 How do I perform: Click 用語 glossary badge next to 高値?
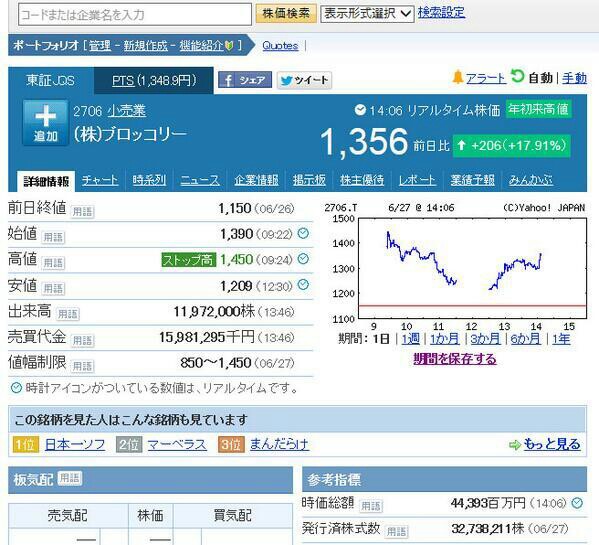click(53, 263)
